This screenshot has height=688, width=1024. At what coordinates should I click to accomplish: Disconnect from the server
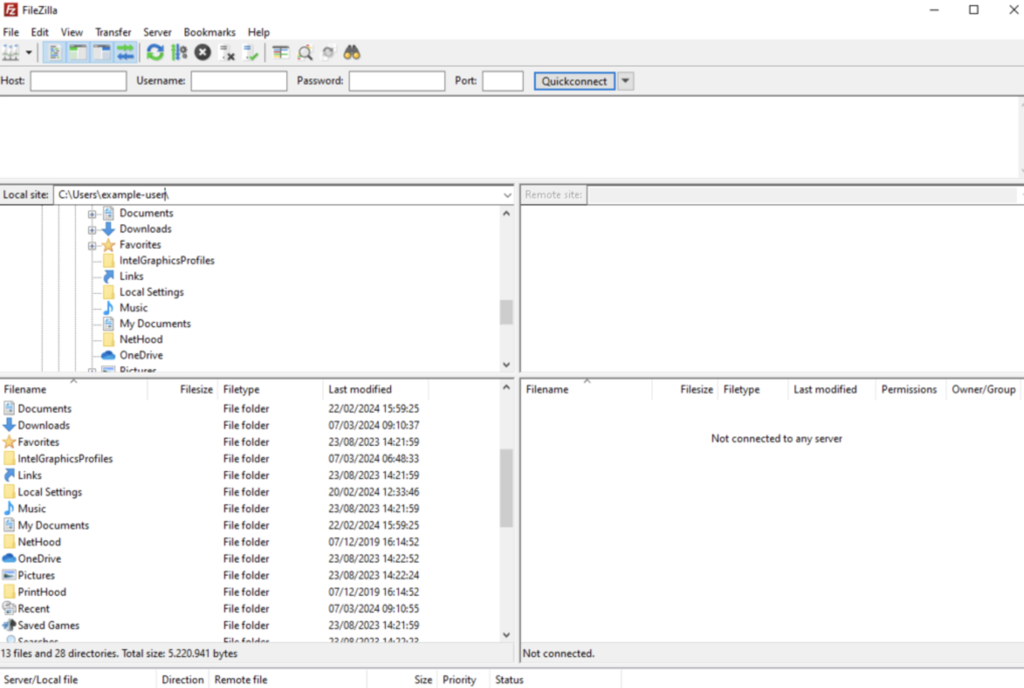(226, 52)
